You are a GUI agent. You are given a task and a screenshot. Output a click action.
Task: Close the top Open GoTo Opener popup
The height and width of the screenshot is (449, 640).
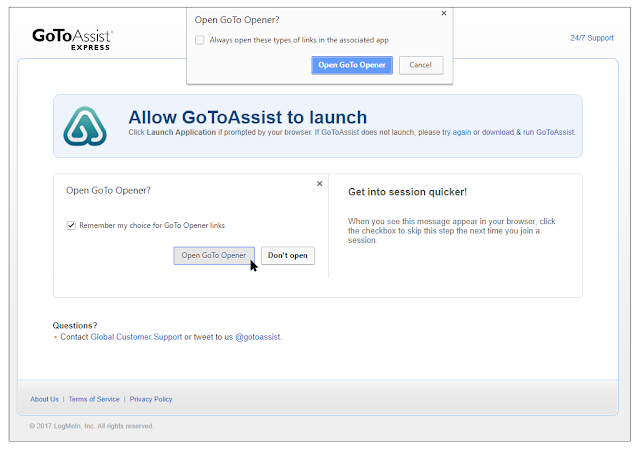(444, 13)
